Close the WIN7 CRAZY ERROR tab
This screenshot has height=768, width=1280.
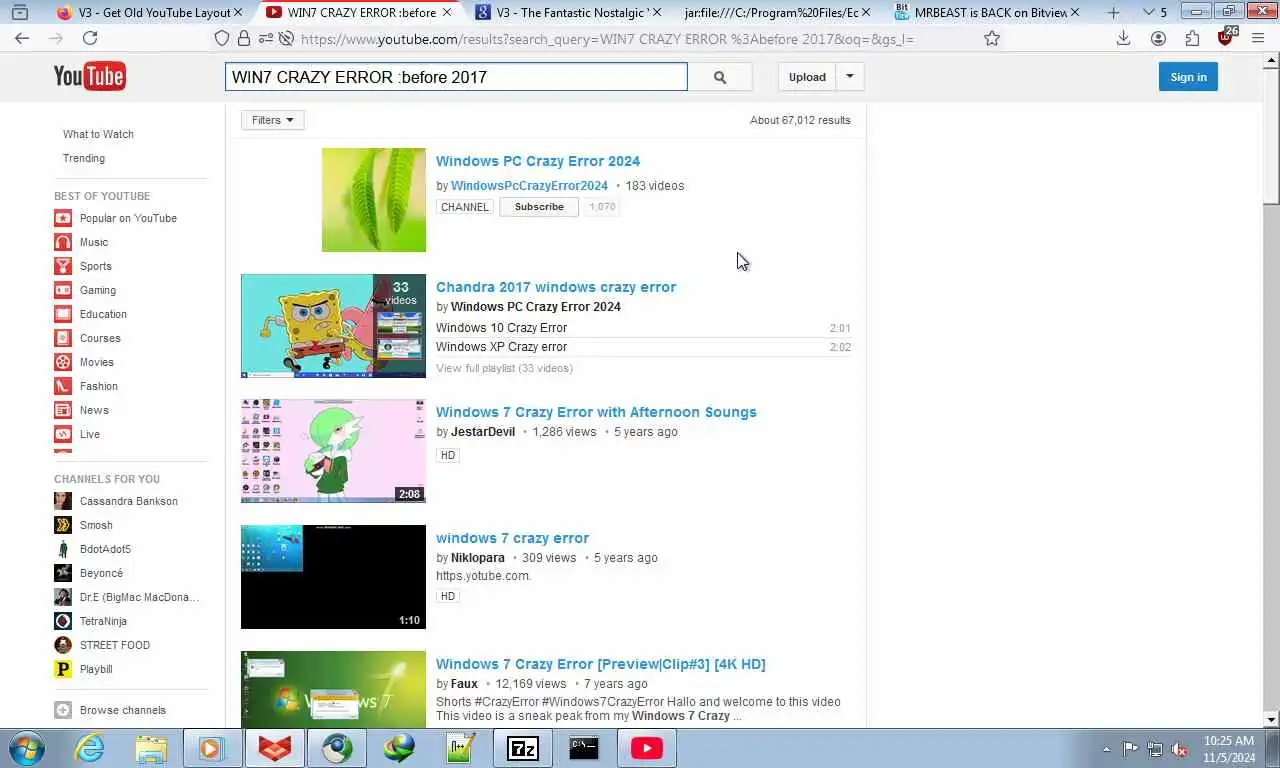[x=447, y=12]
